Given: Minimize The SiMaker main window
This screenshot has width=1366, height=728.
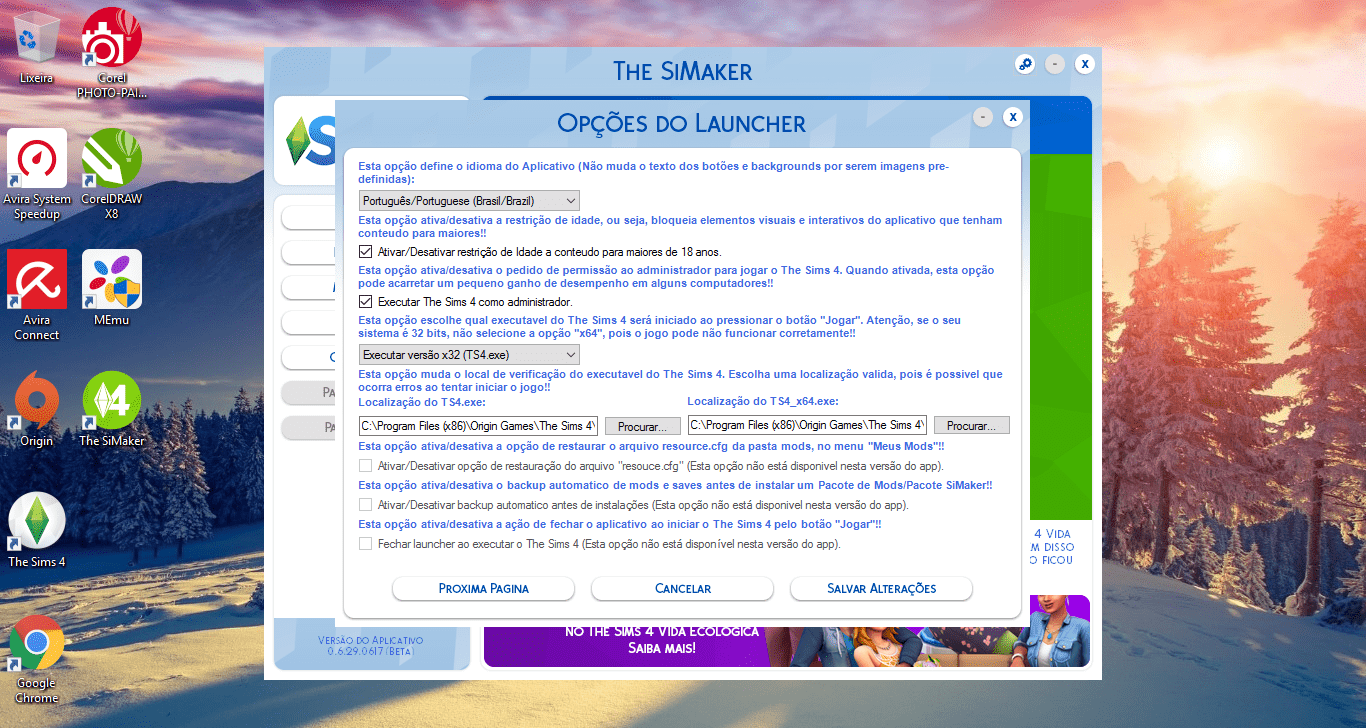Looking at the screenshot, I should pos(1055,64).
